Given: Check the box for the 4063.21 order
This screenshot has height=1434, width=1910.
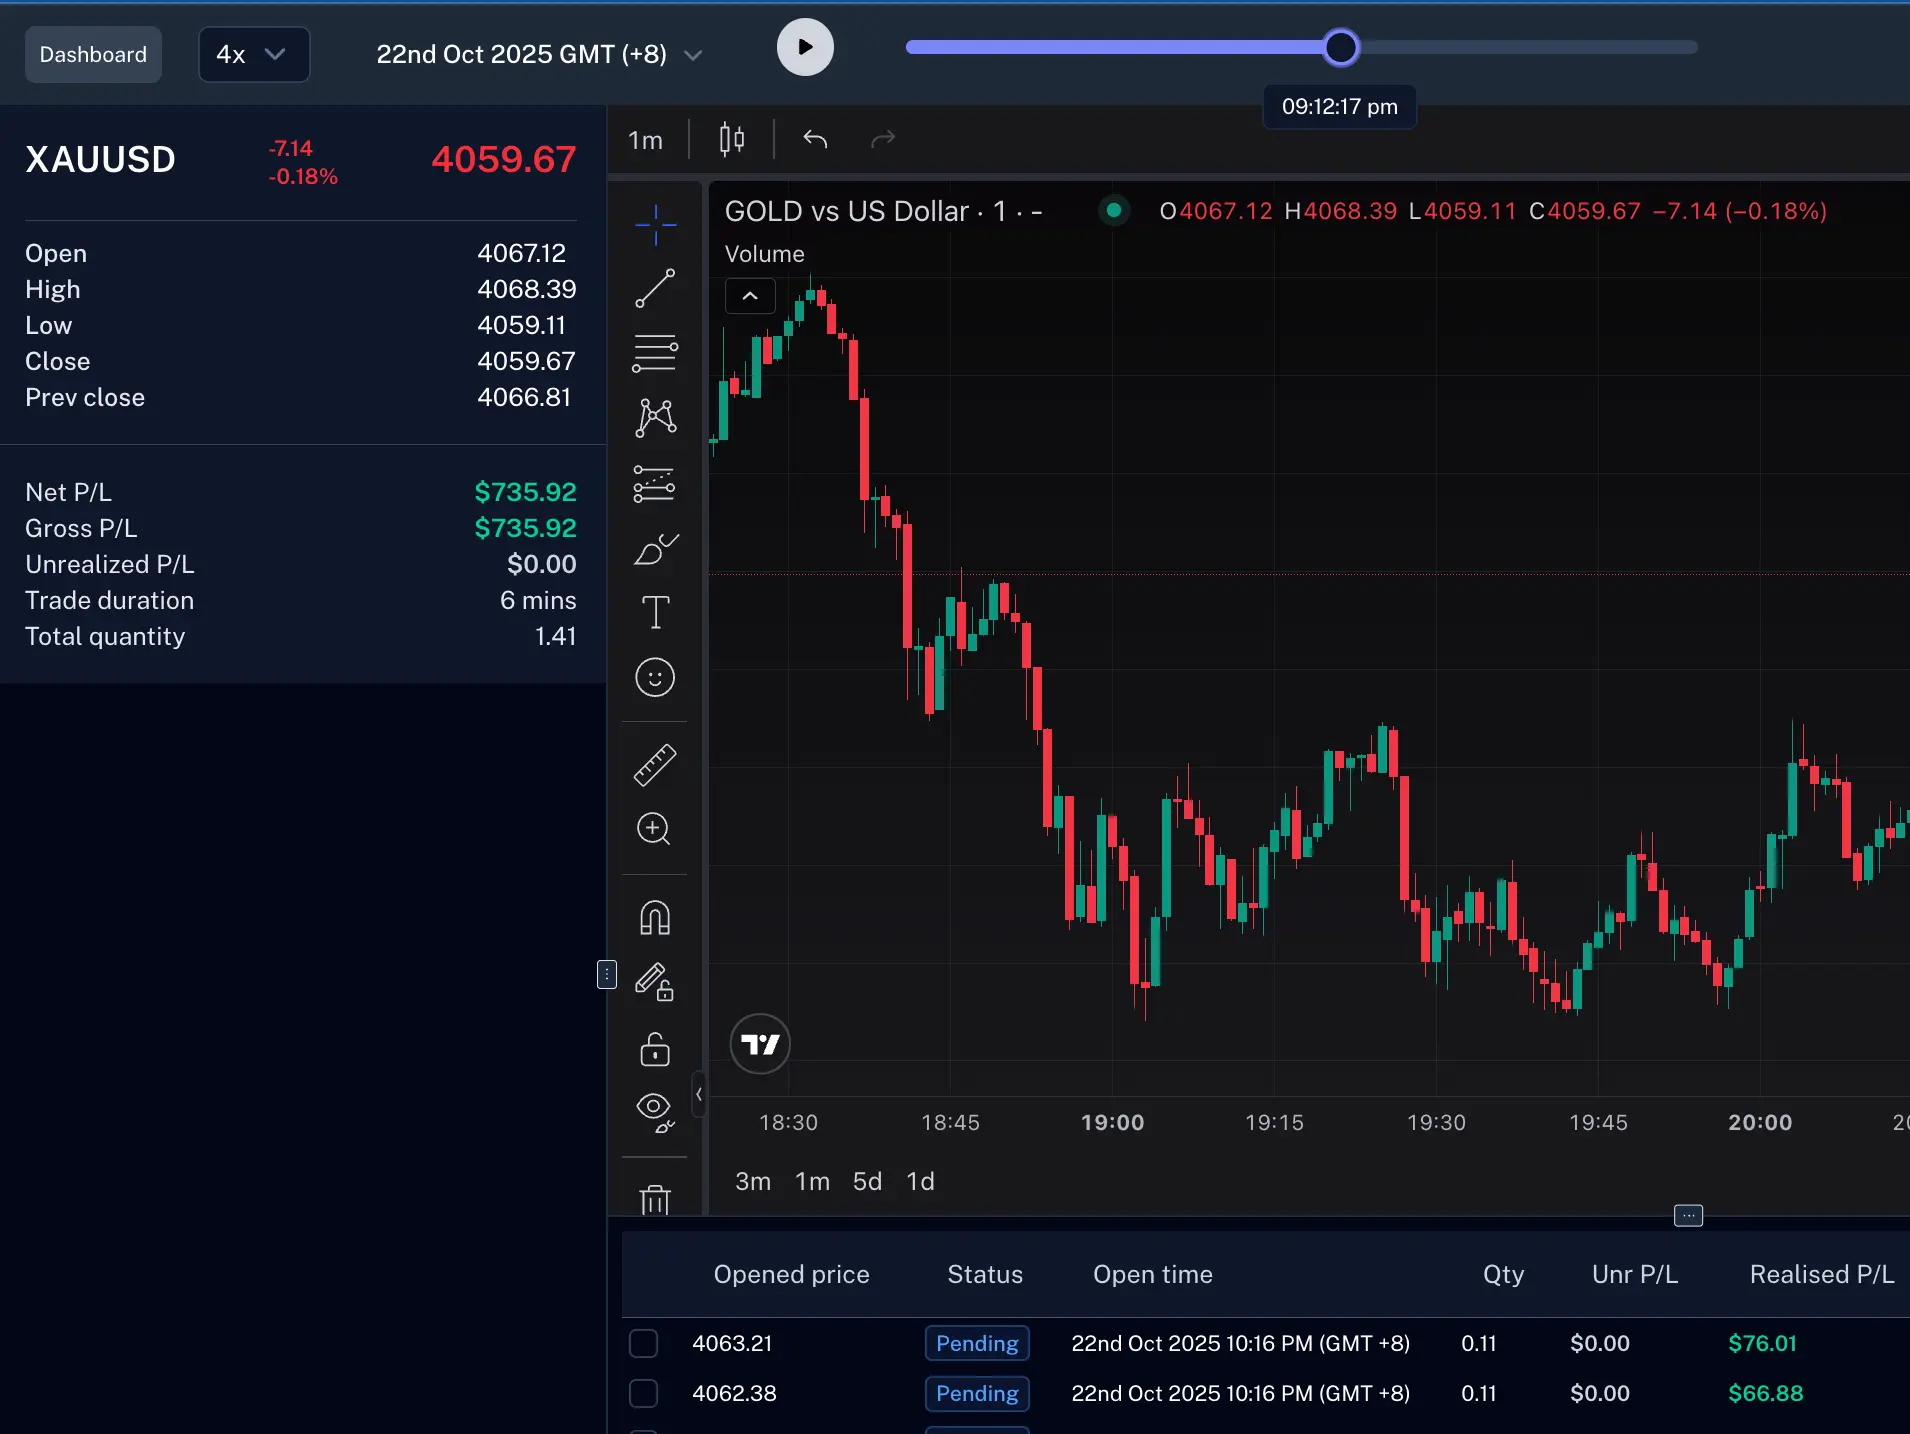Looking at the screenshot, I should pos(643,1343).
